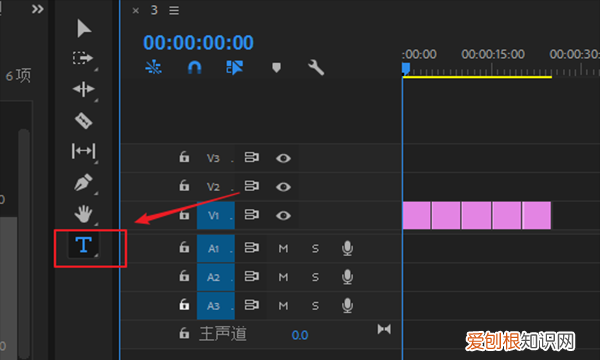The image size is (600, 360).
Task: Toggle sync lock on track A3
Action: tap(252, 305)
